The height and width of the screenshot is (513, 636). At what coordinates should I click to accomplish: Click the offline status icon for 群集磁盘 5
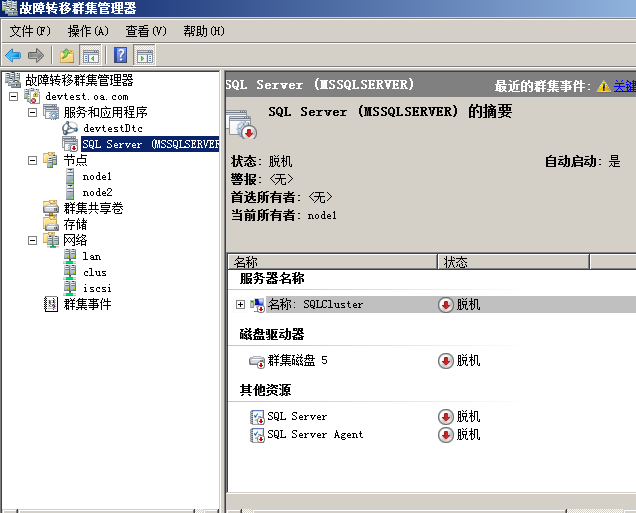445,361
